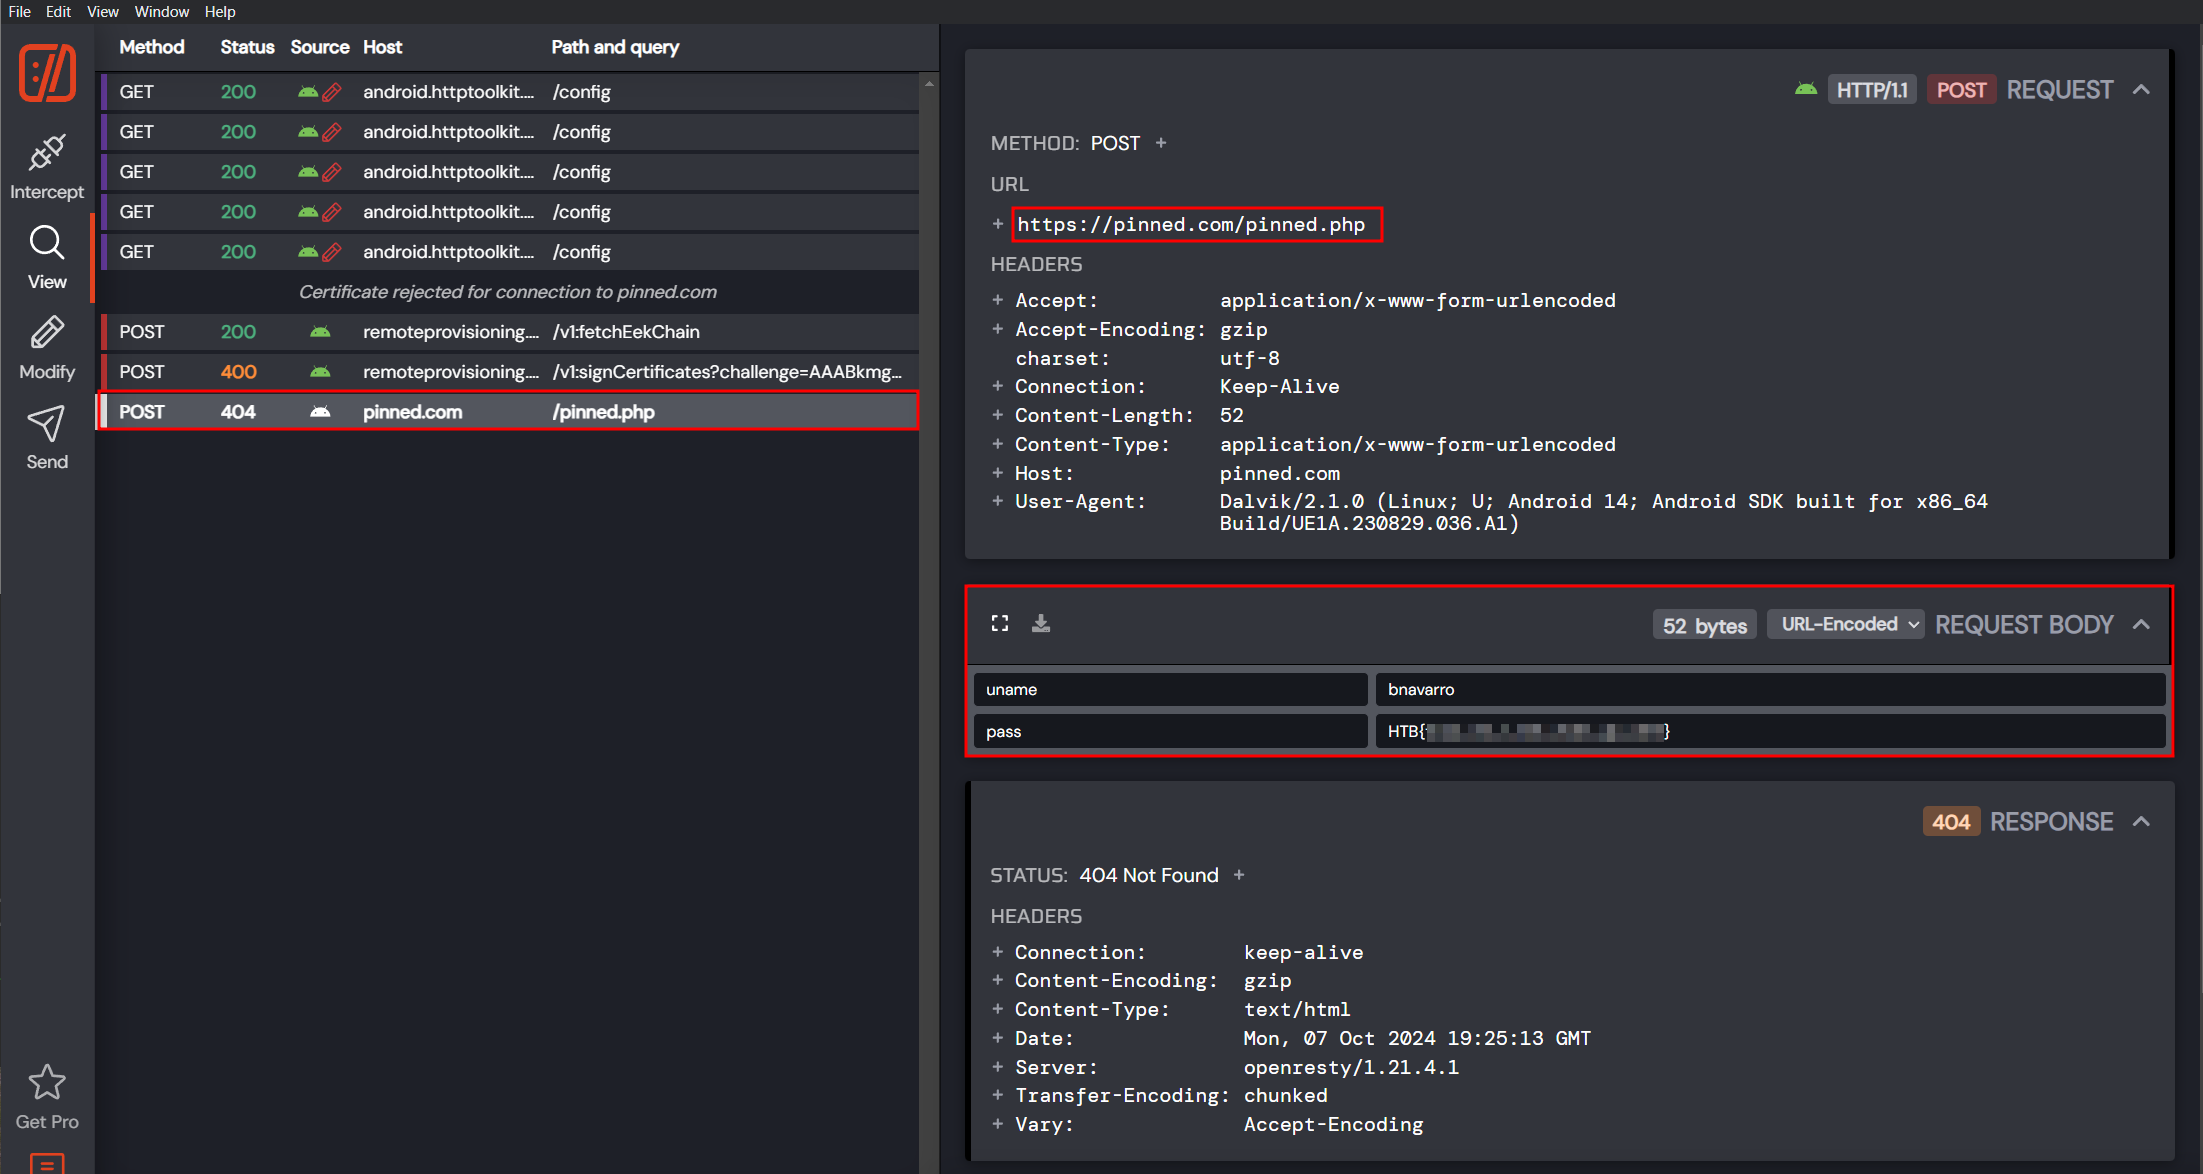This screenshot has height=1174, width=2203.
Task: Sort by Method column header
Action: (152, 47)
